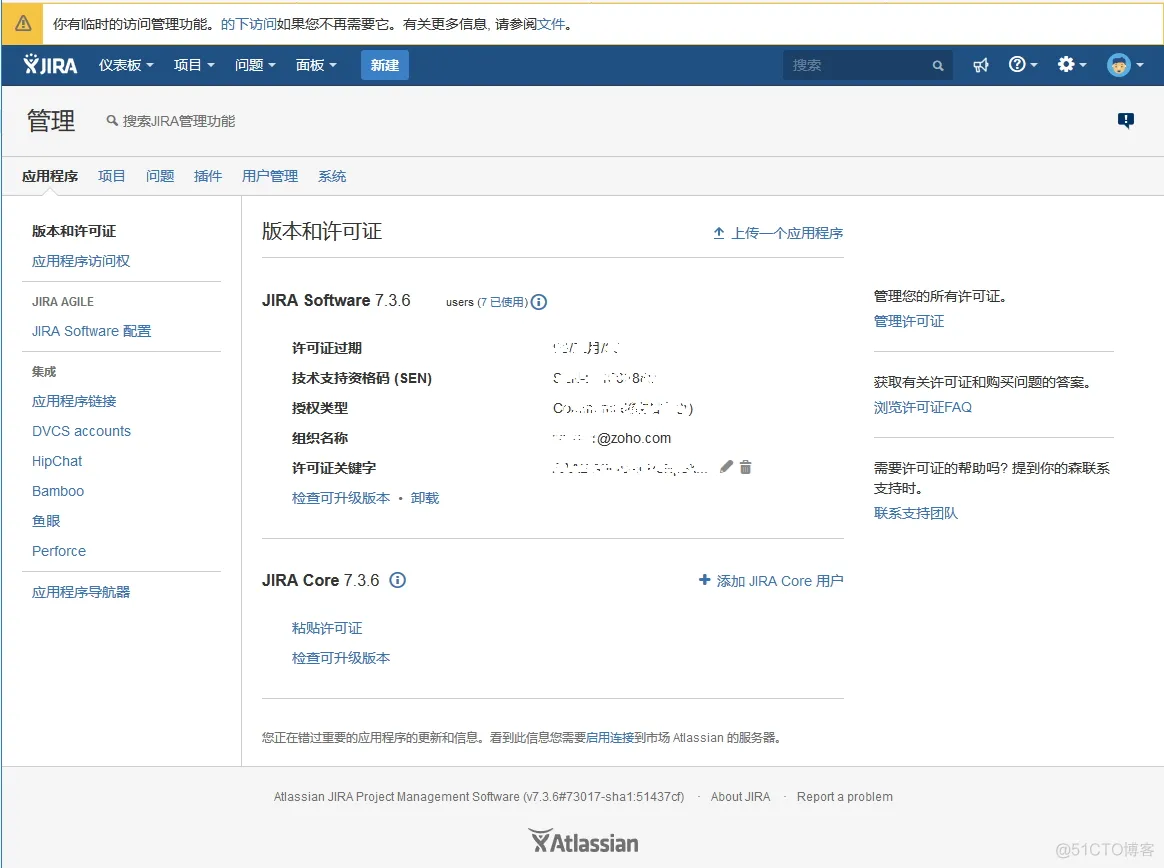Open 应用程序导航器 sidebar link

(x=81, y=592)
